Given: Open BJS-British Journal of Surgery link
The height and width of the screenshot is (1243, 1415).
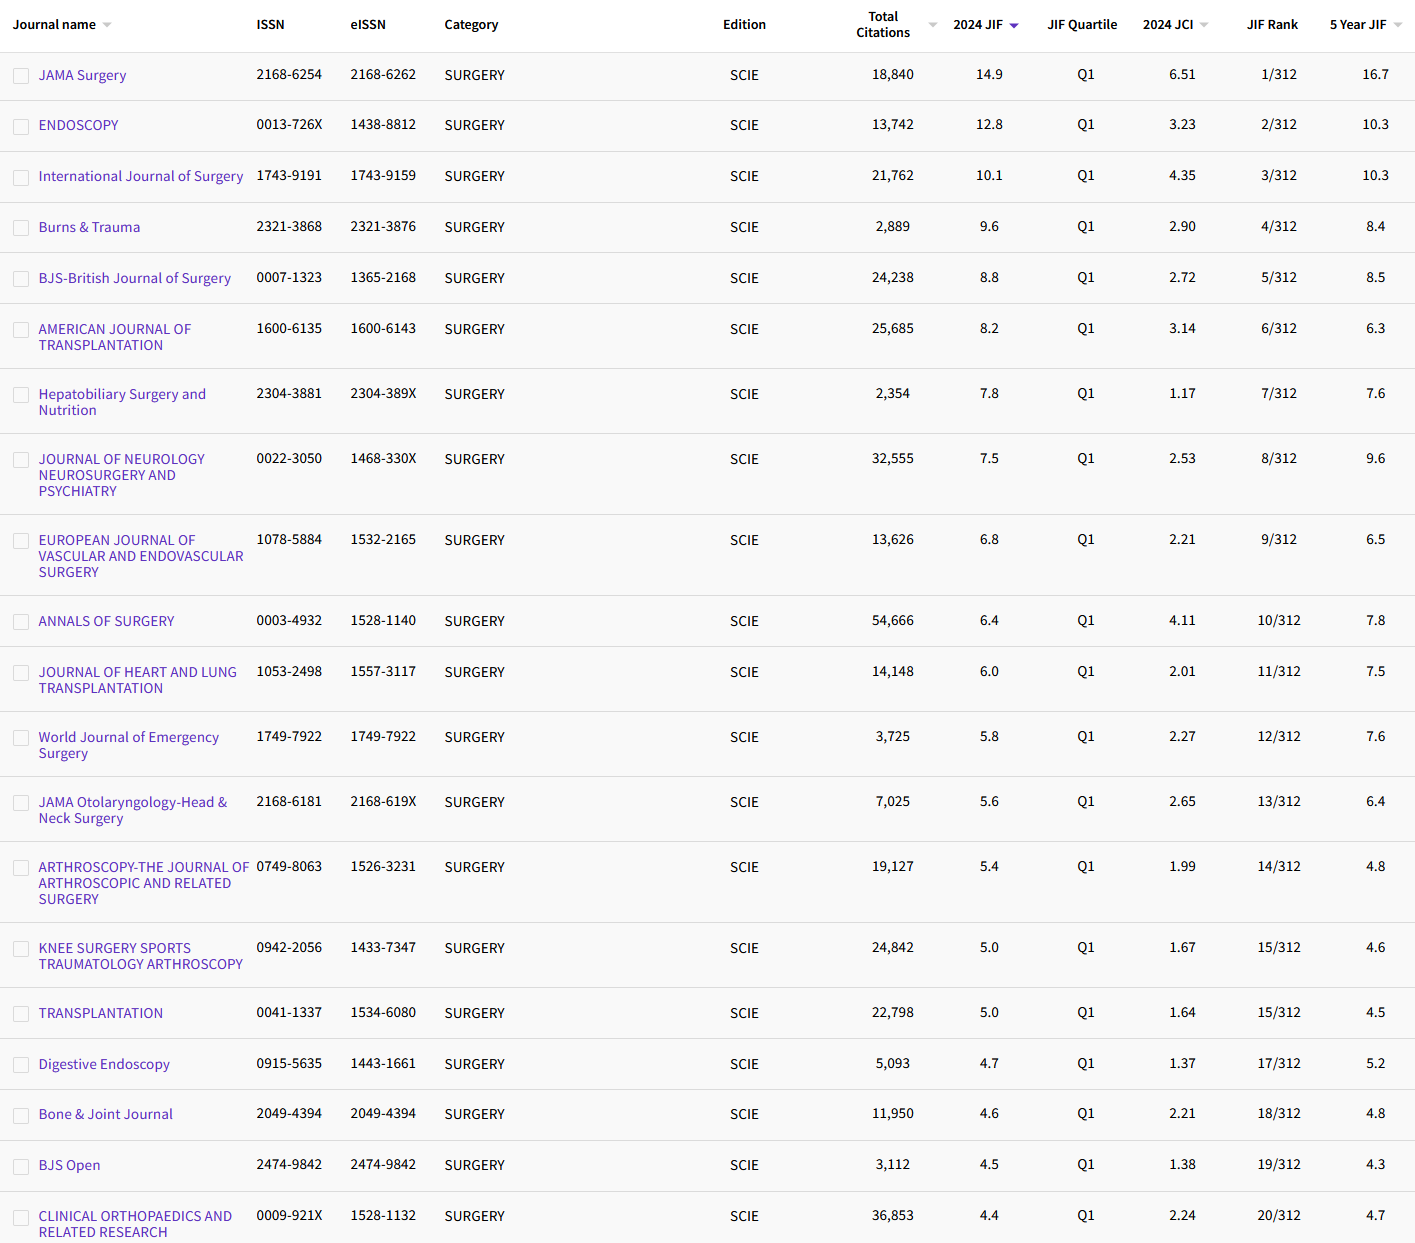Looking at the screenshot, I should (135, 278).
